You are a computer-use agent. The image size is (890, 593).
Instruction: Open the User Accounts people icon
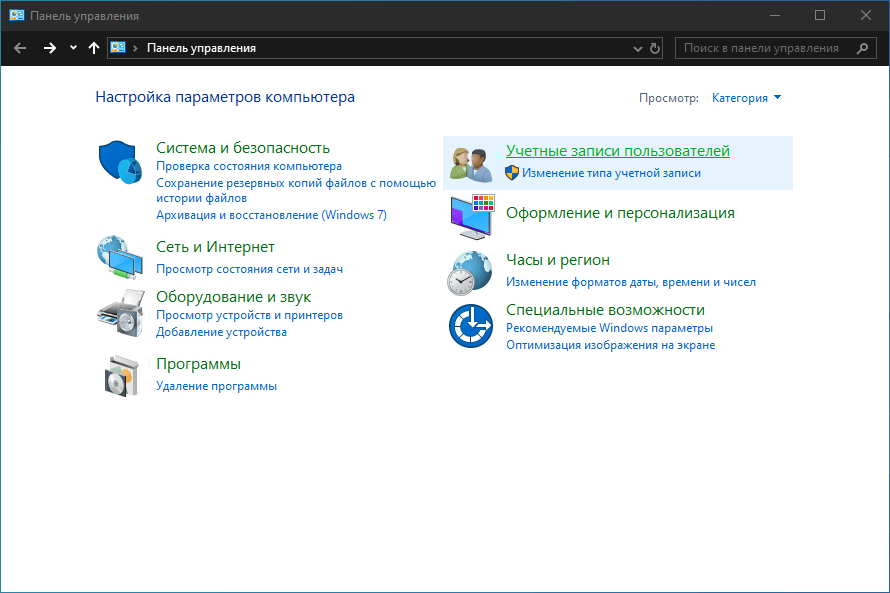471,165
